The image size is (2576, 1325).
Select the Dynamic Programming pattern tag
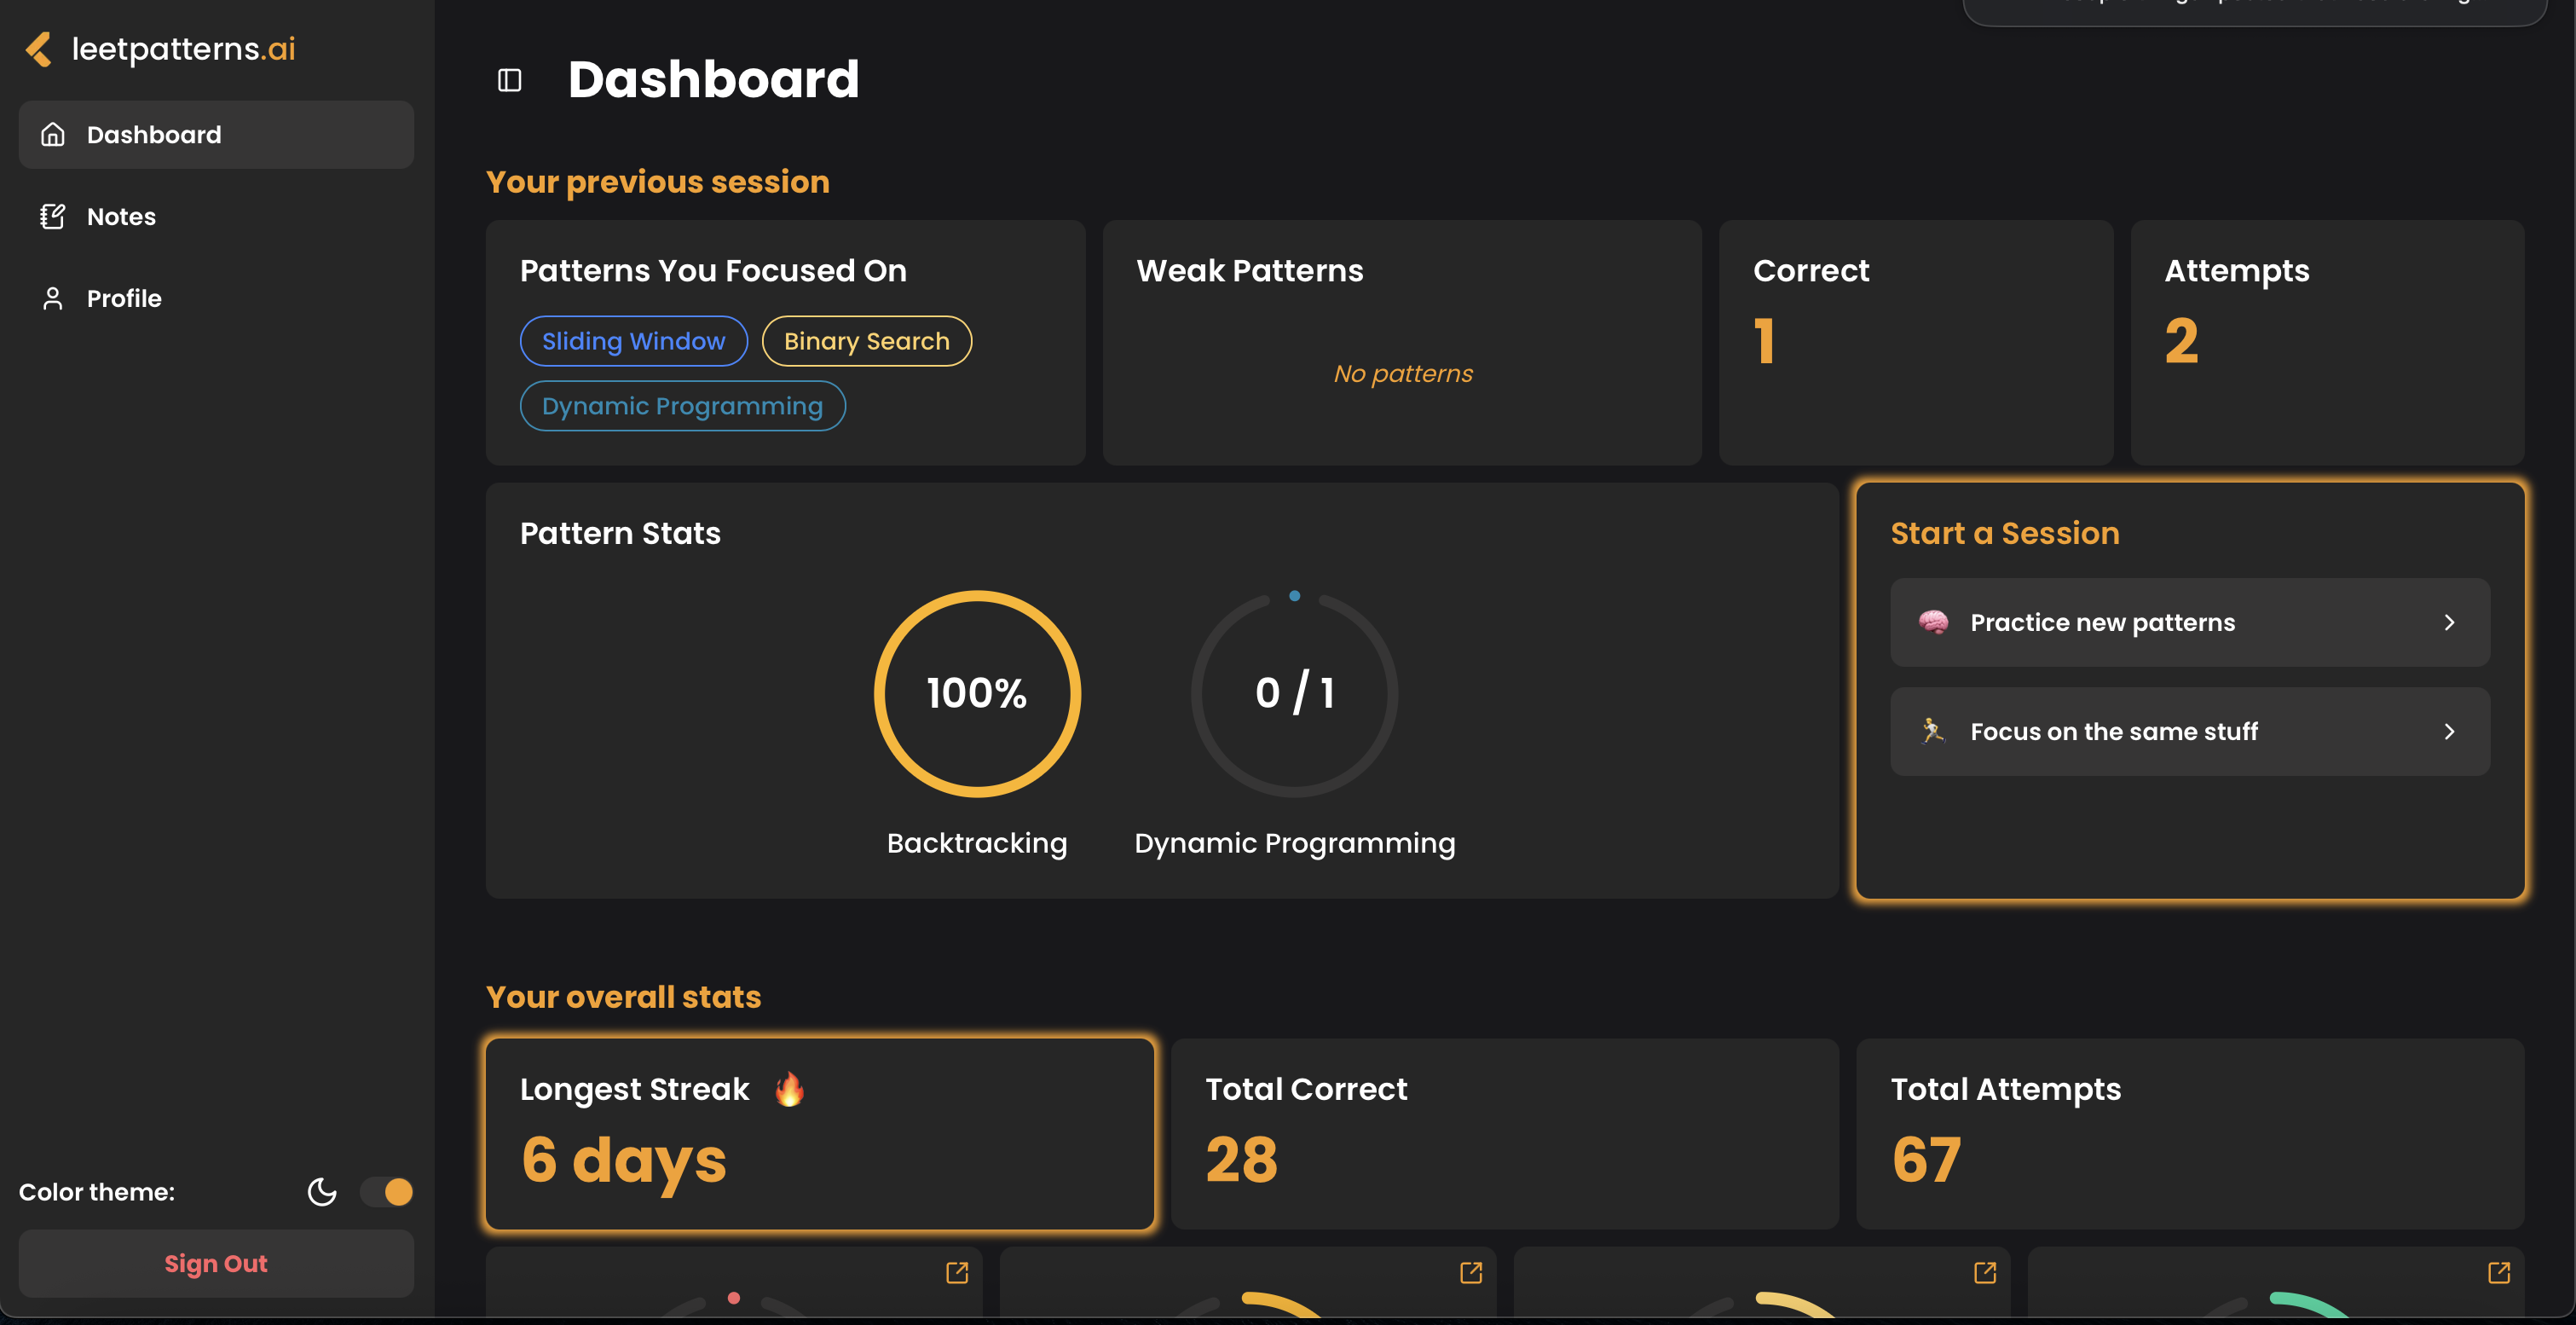pyautogui.click(x=683, y=406)
